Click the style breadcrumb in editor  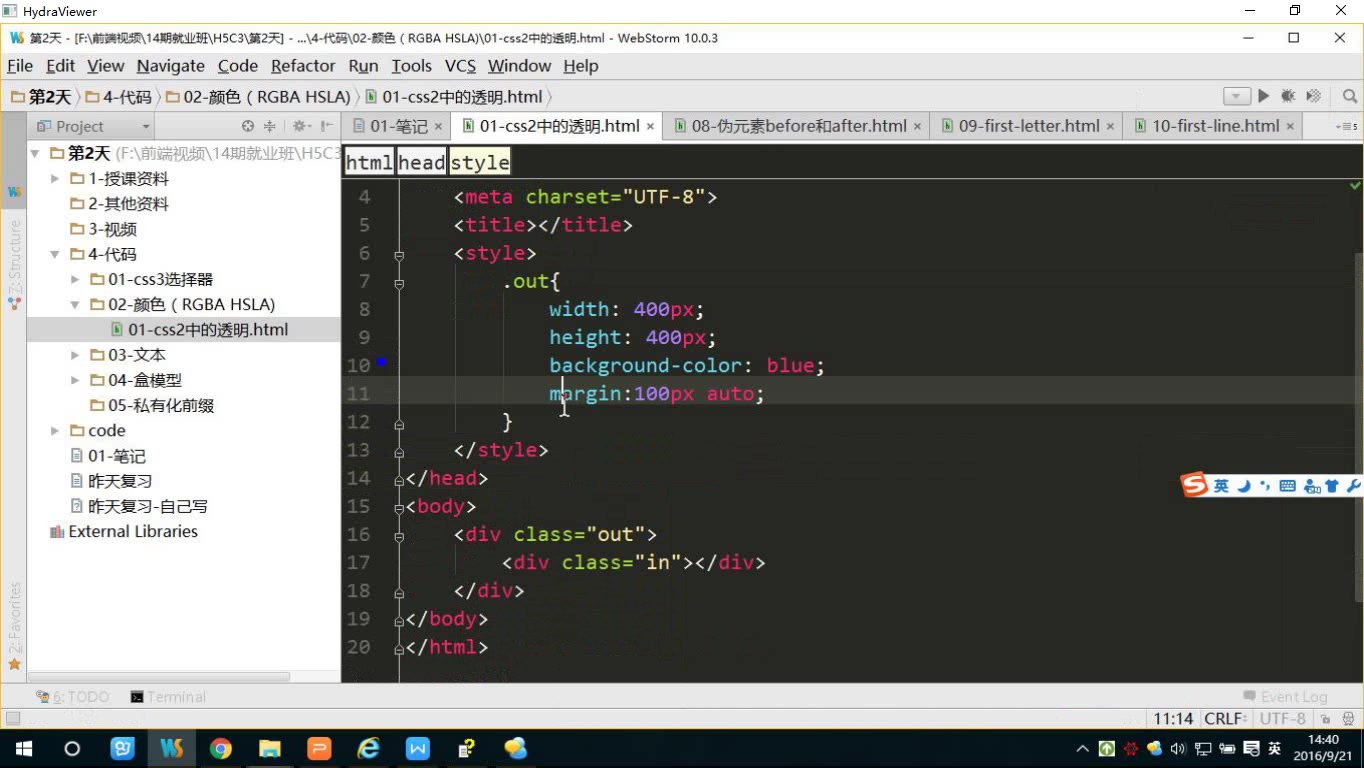[x=480, y=162]
